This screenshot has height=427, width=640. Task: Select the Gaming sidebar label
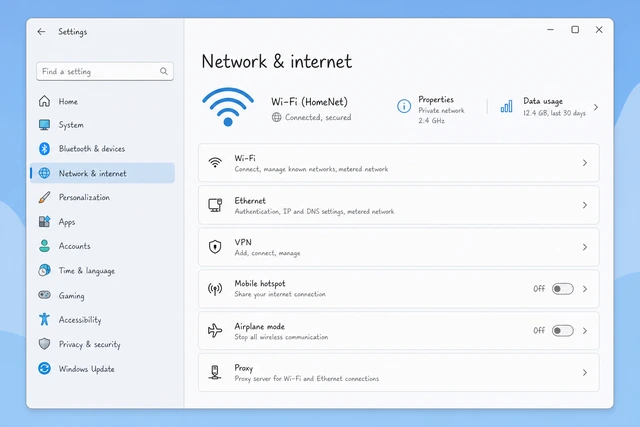(x=71, y=296)
